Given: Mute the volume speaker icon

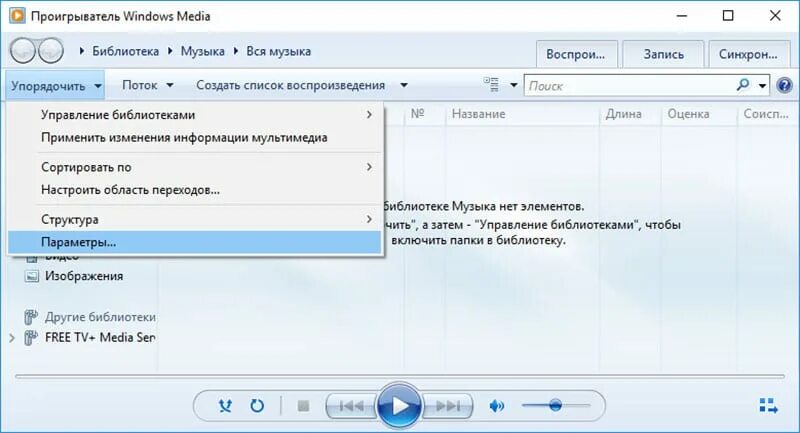Looking at the screenshot, I should [496, 406].
